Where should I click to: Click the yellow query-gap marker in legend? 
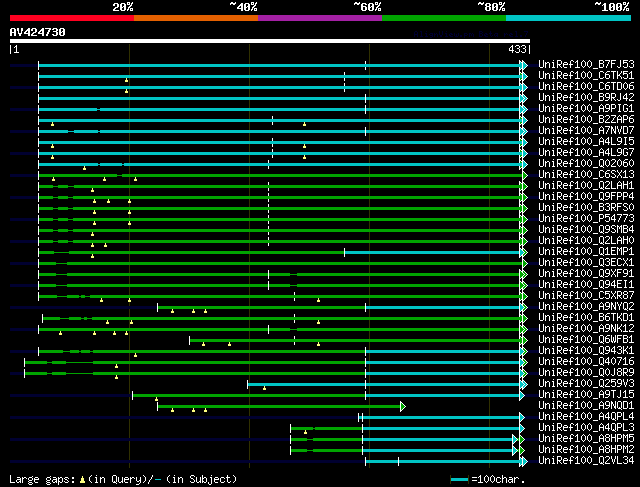tap(82, 480)
